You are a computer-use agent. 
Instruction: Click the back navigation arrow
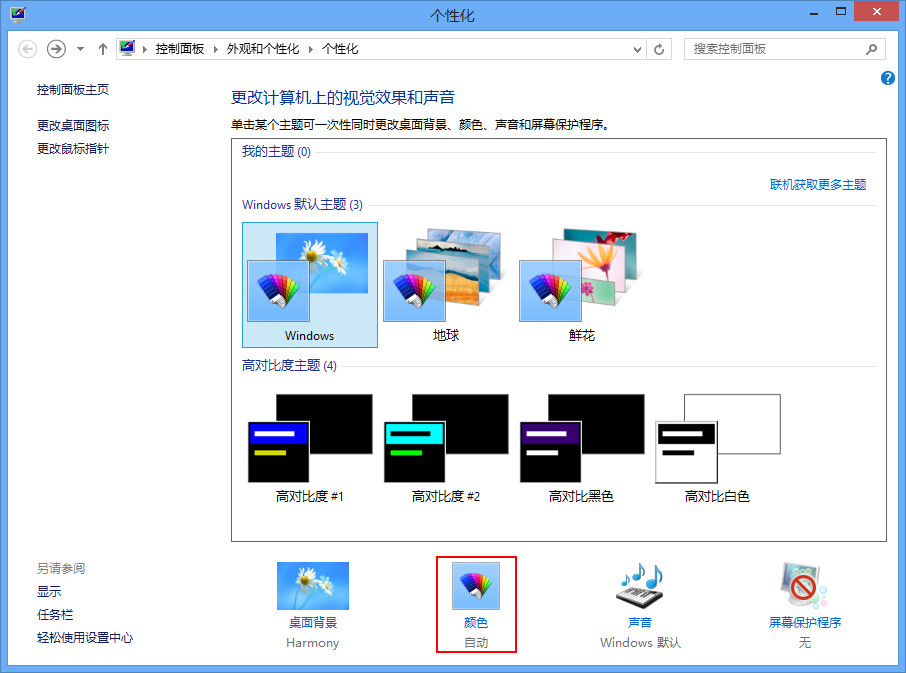(28, 49)
